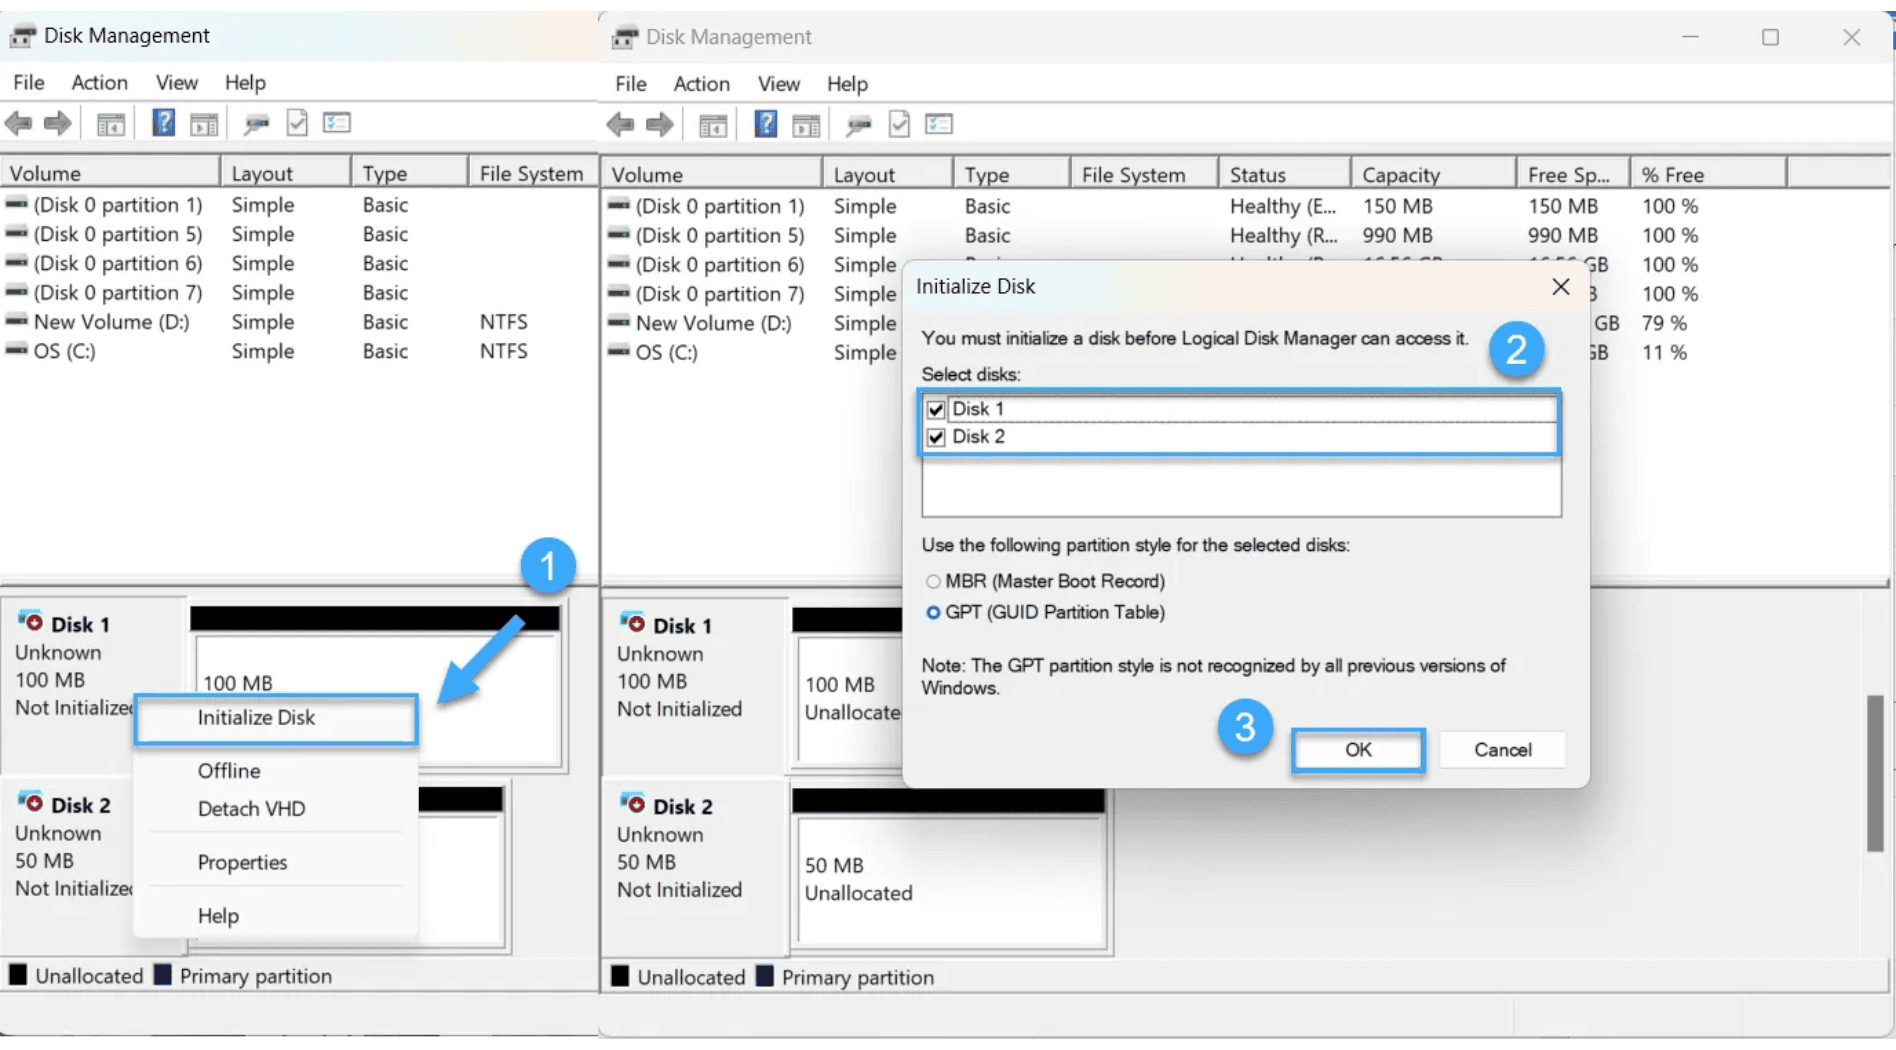The image size is (1896, 1050).
Task: Select (Disk 0 partition 1) row in left window
Action: tap(300, 205)
